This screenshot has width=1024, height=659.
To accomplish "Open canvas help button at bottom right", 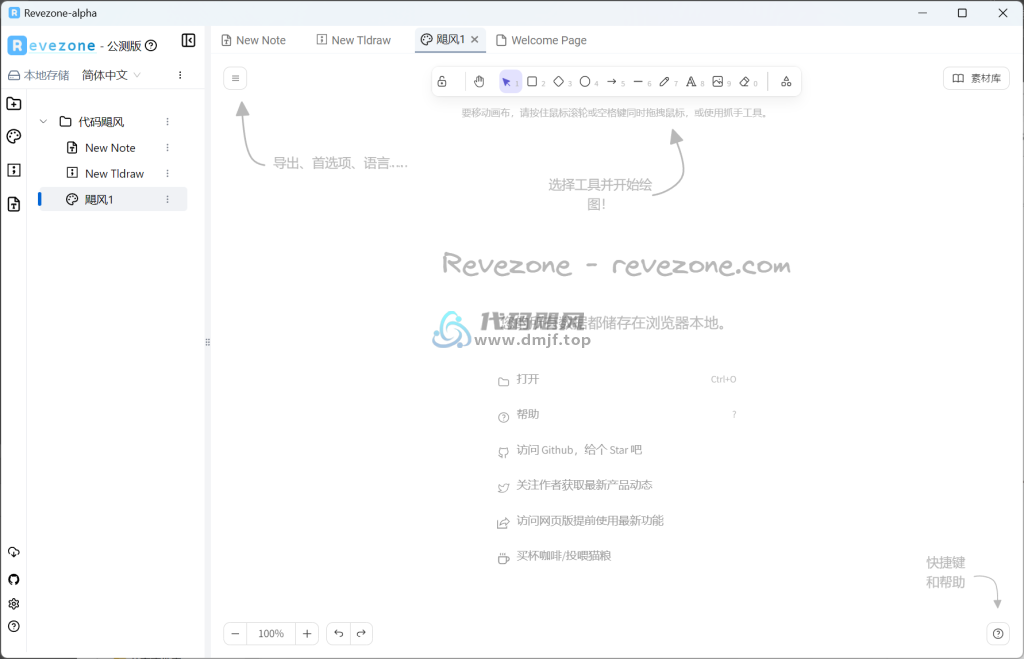I will click(998, 634).
